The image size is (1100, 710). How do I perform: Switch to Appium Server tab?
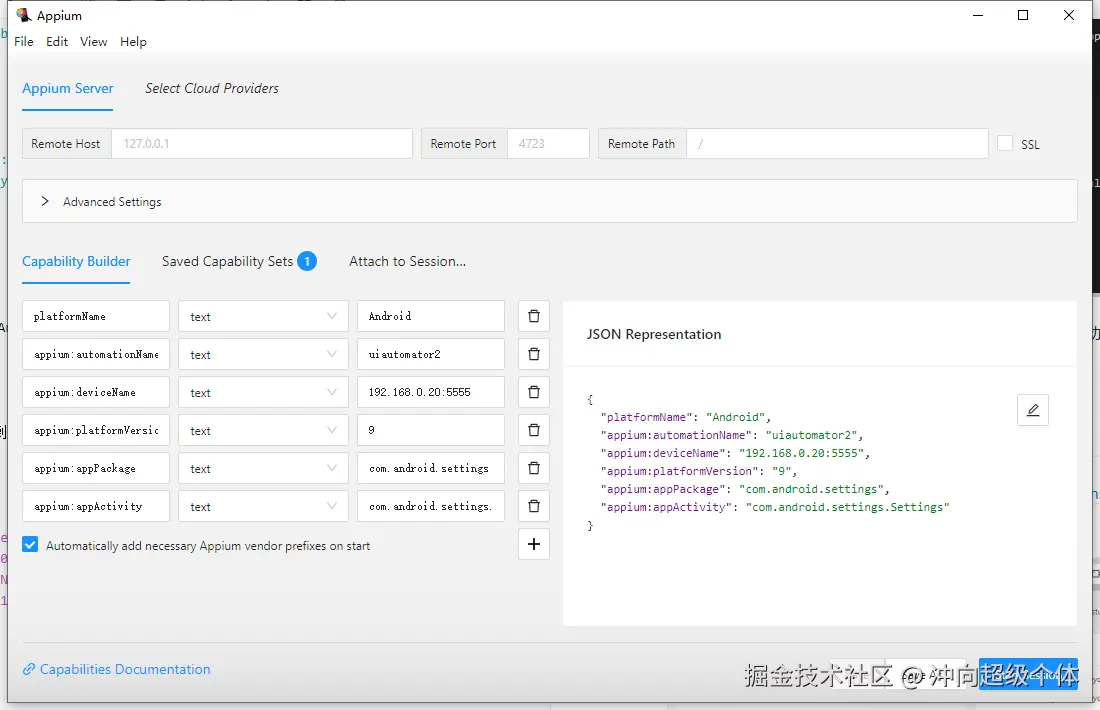pos(67,88)
